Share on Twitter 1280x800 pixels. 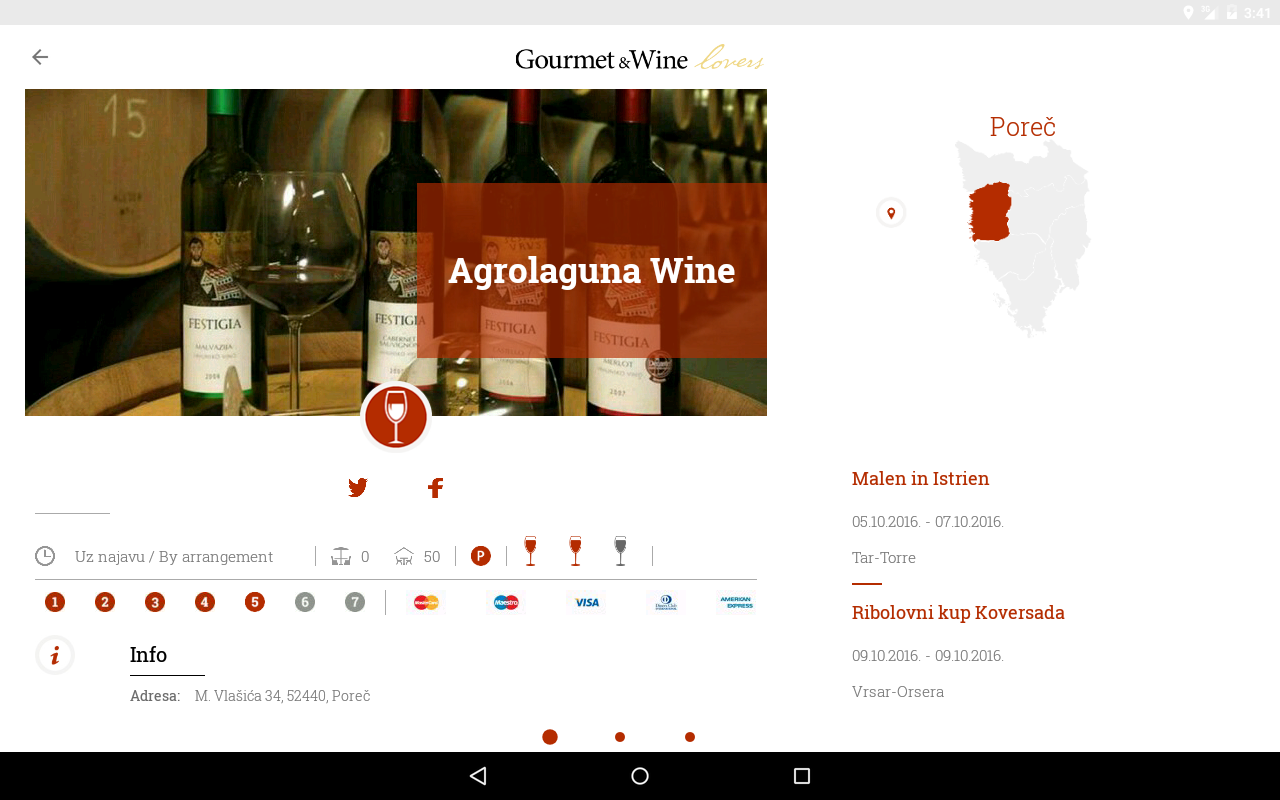tap(358, 488)
